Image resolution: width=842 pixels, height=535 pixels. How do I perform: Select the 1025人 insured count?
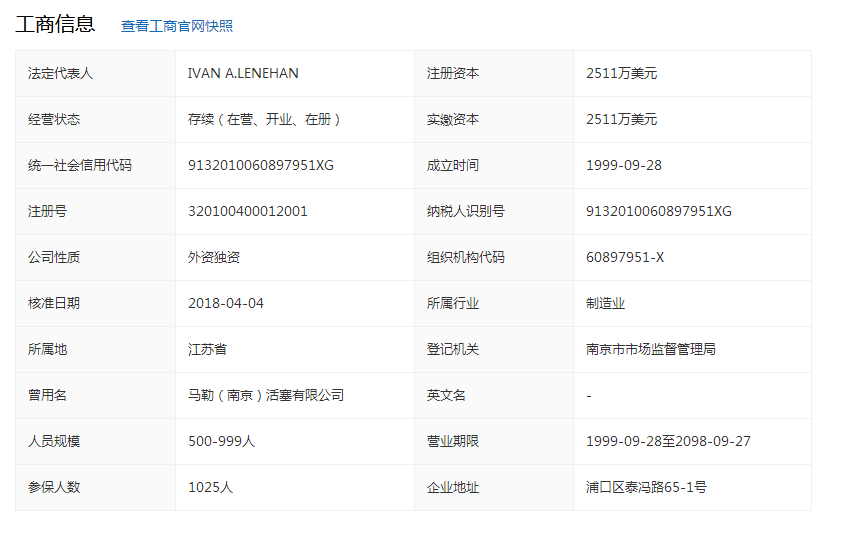pyautogui.click(x=210, y=487)
